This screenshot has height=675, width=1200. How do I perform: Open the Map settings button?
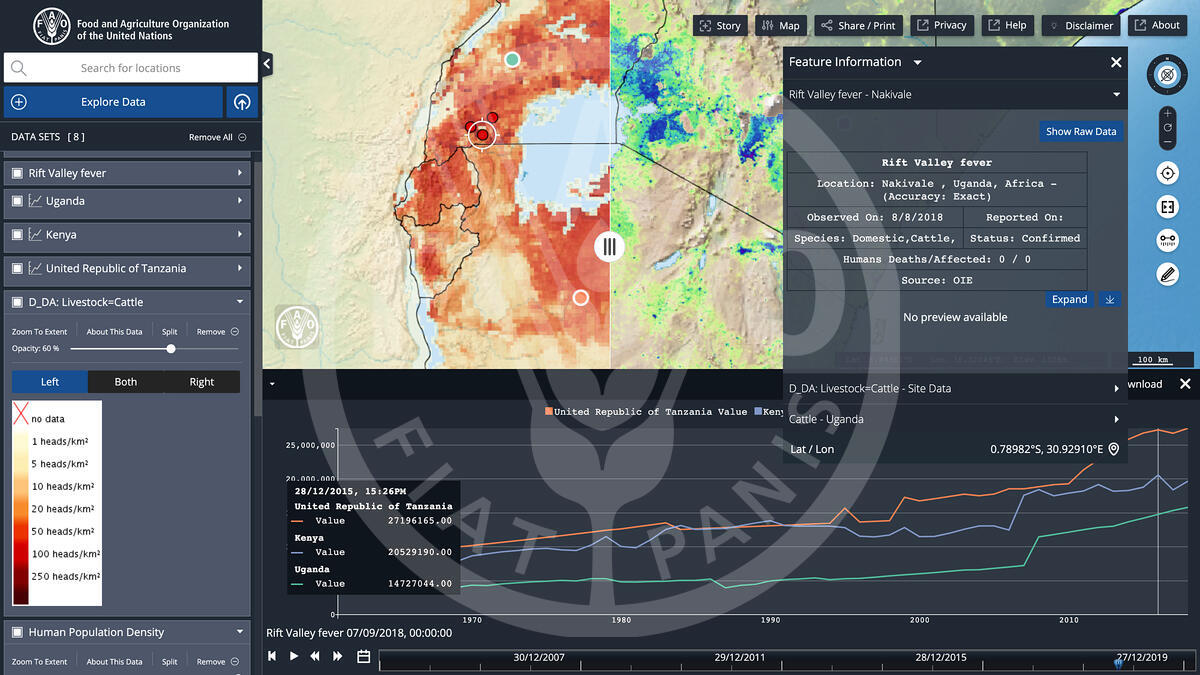point(780,25)
